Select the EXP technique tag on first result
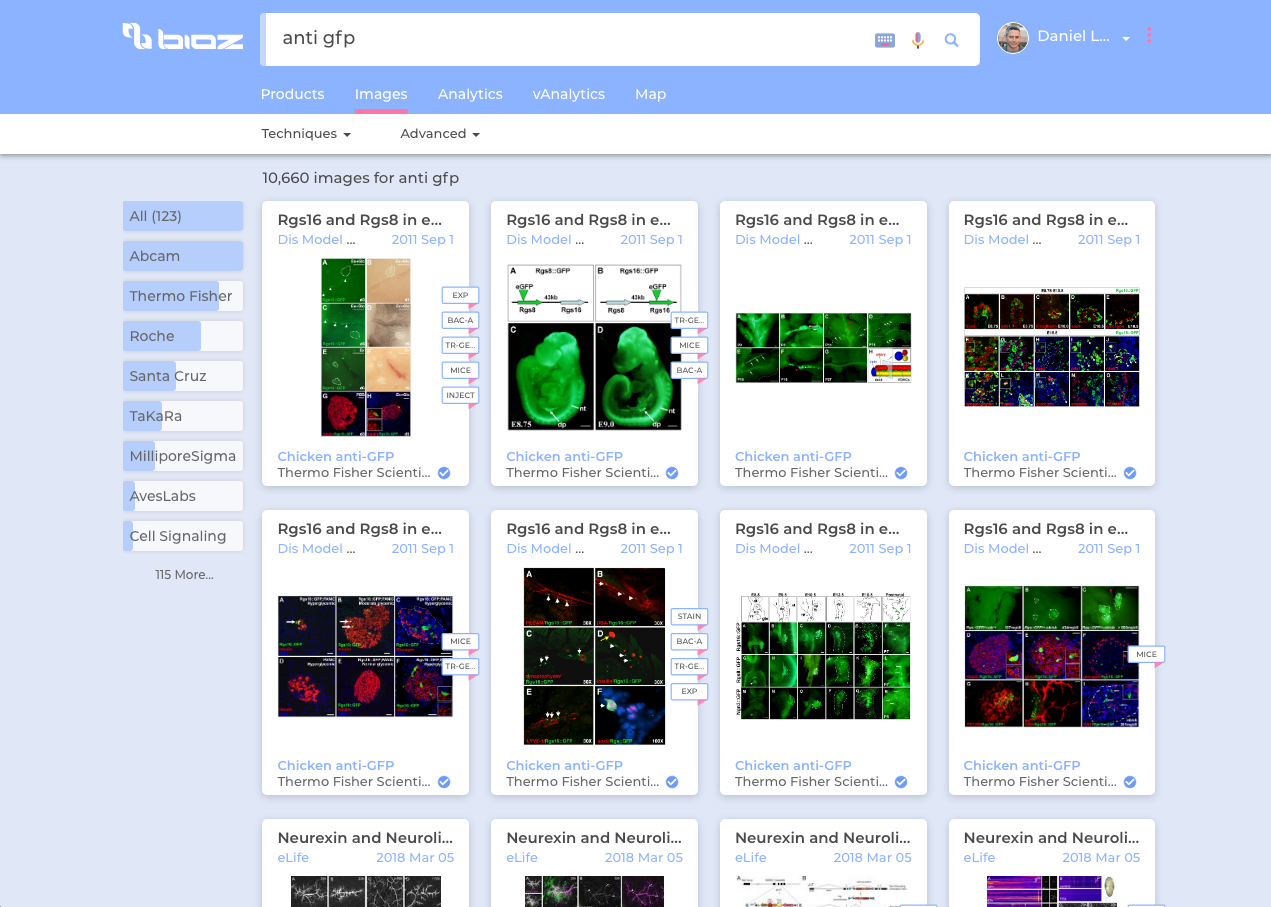Image resolution: width=1271 pixels, height=907 pixels. (x=460, y=295)
